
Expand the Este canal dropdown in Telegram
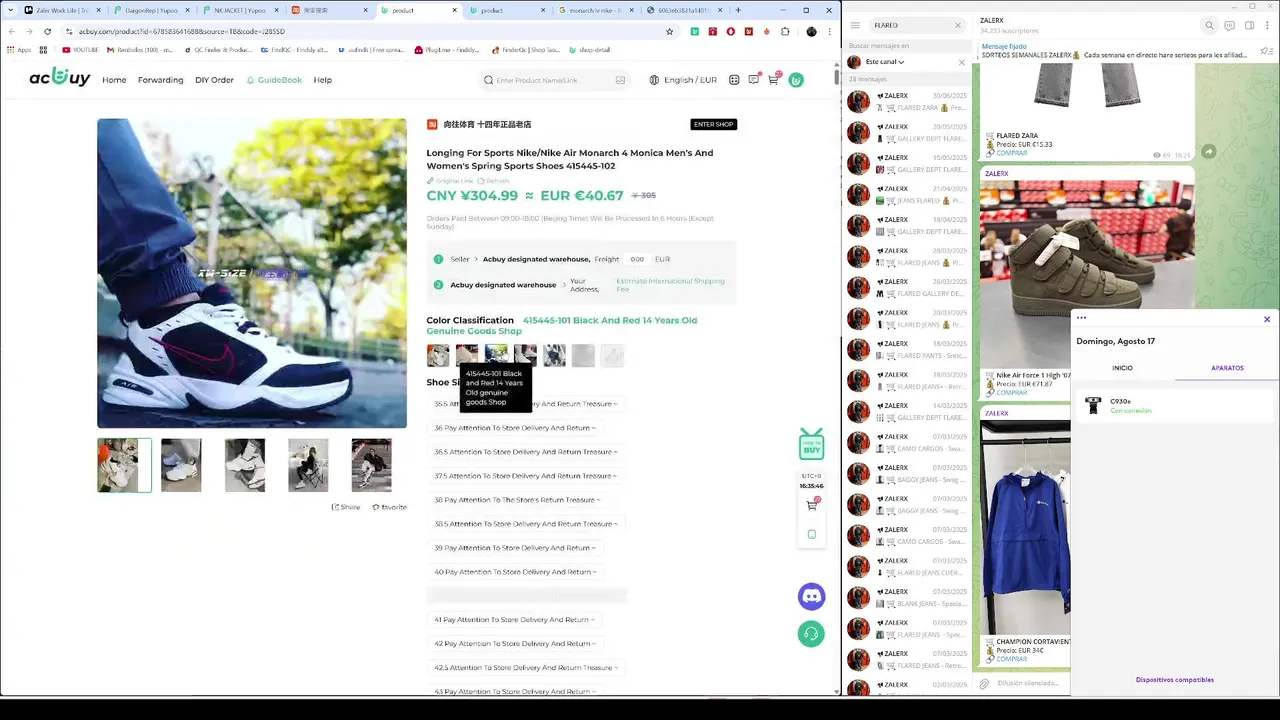885,62
